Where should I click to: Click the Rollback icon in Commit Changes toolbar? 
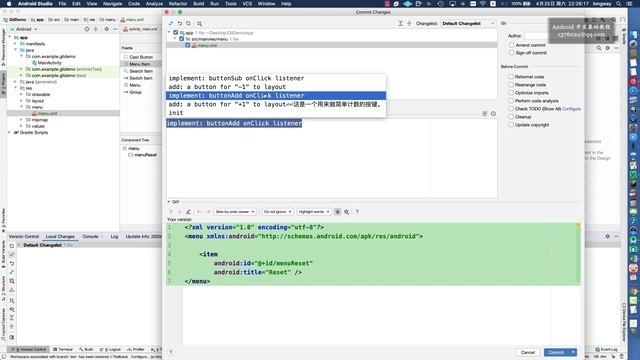[180, 24]
